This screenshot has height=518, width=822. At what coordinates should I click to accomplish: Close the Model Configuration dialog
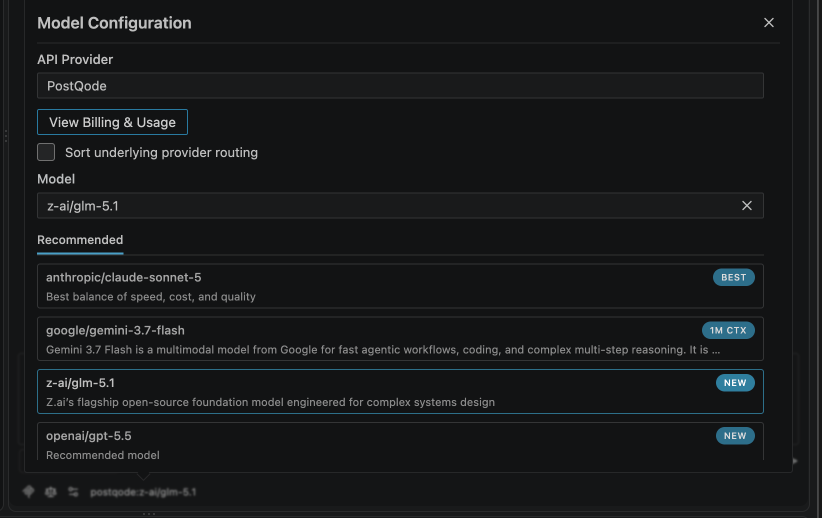pos(769,23)
